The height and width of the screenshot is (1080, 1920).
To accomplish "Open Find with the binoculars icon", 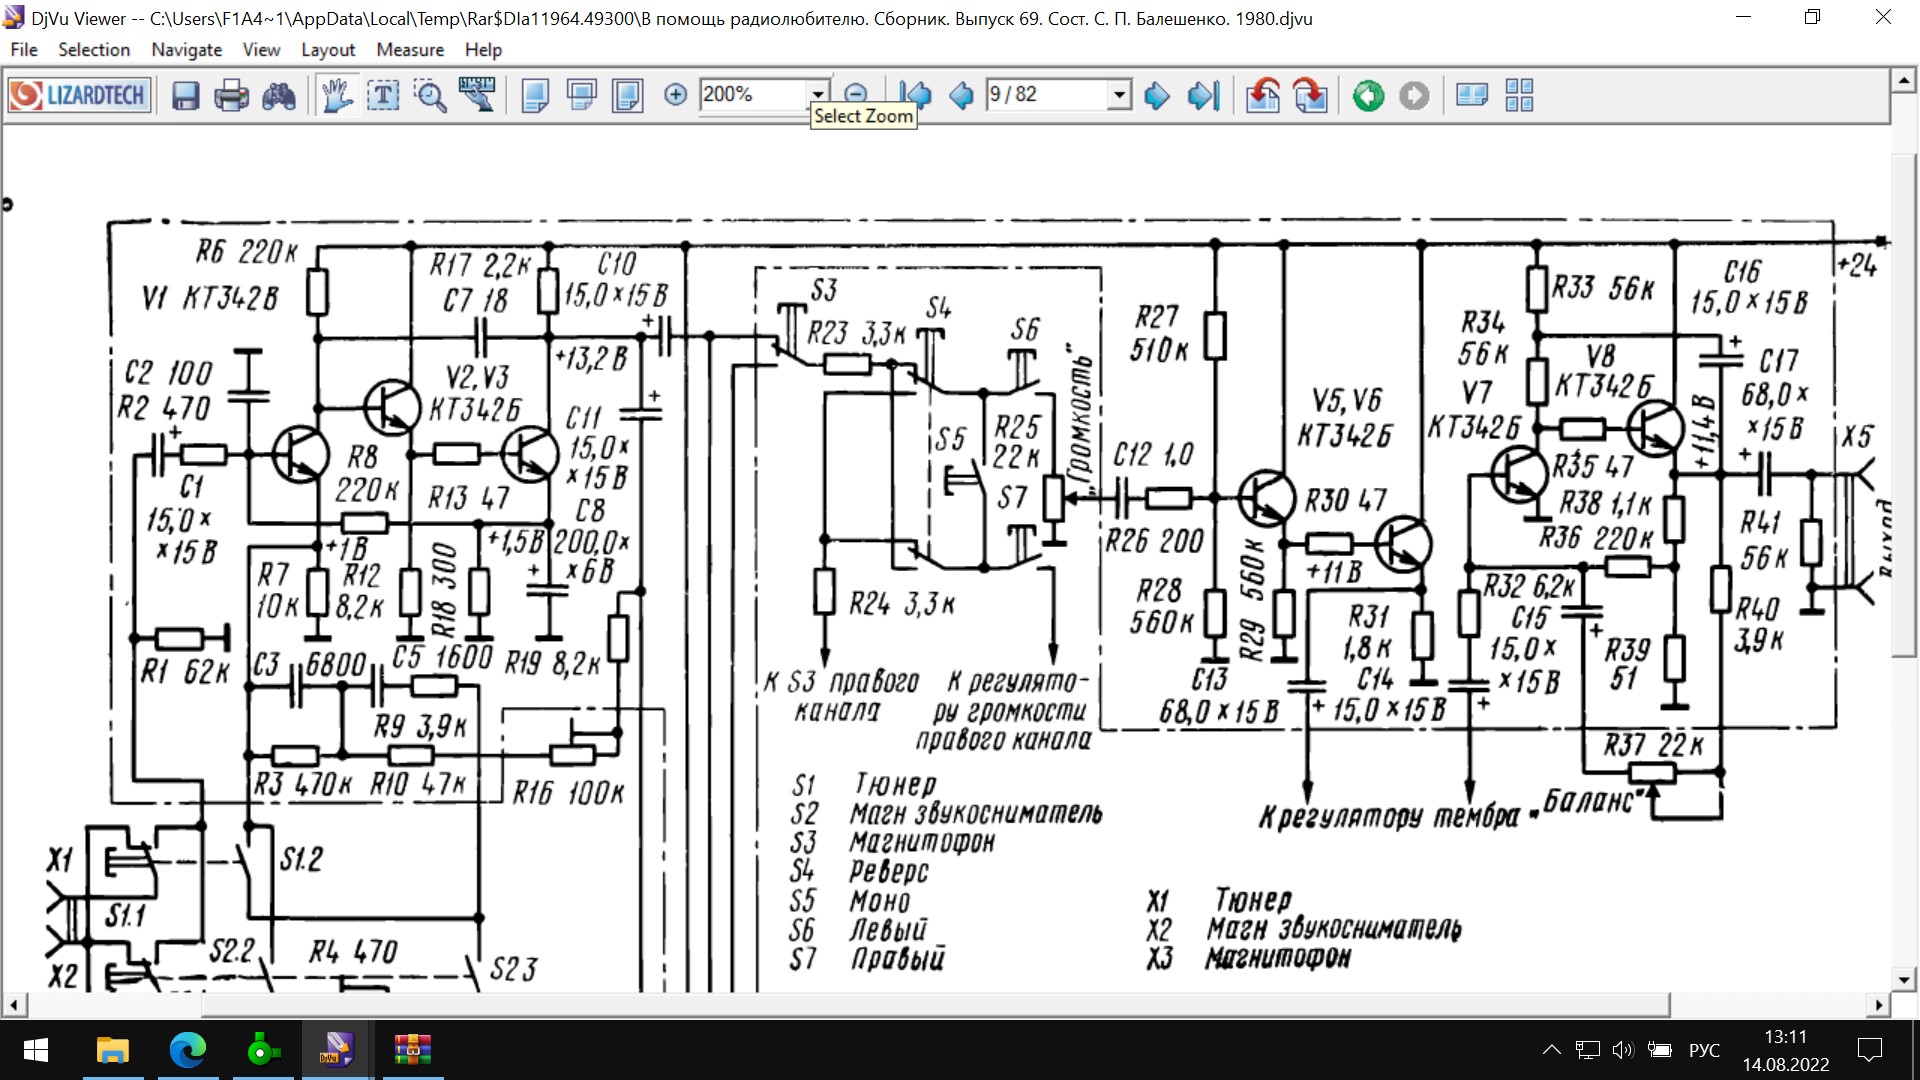I will (x=279, y=96).
